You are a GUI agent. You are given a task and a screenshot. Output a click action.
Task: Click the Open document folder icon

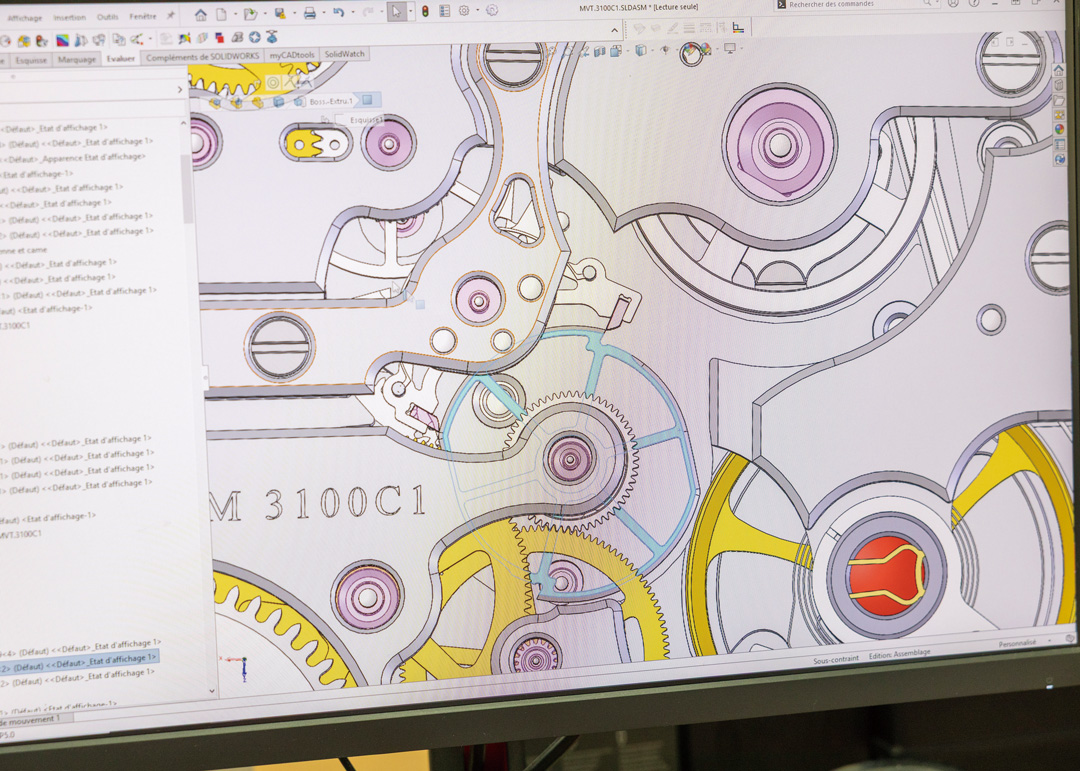tap(250, 14)
